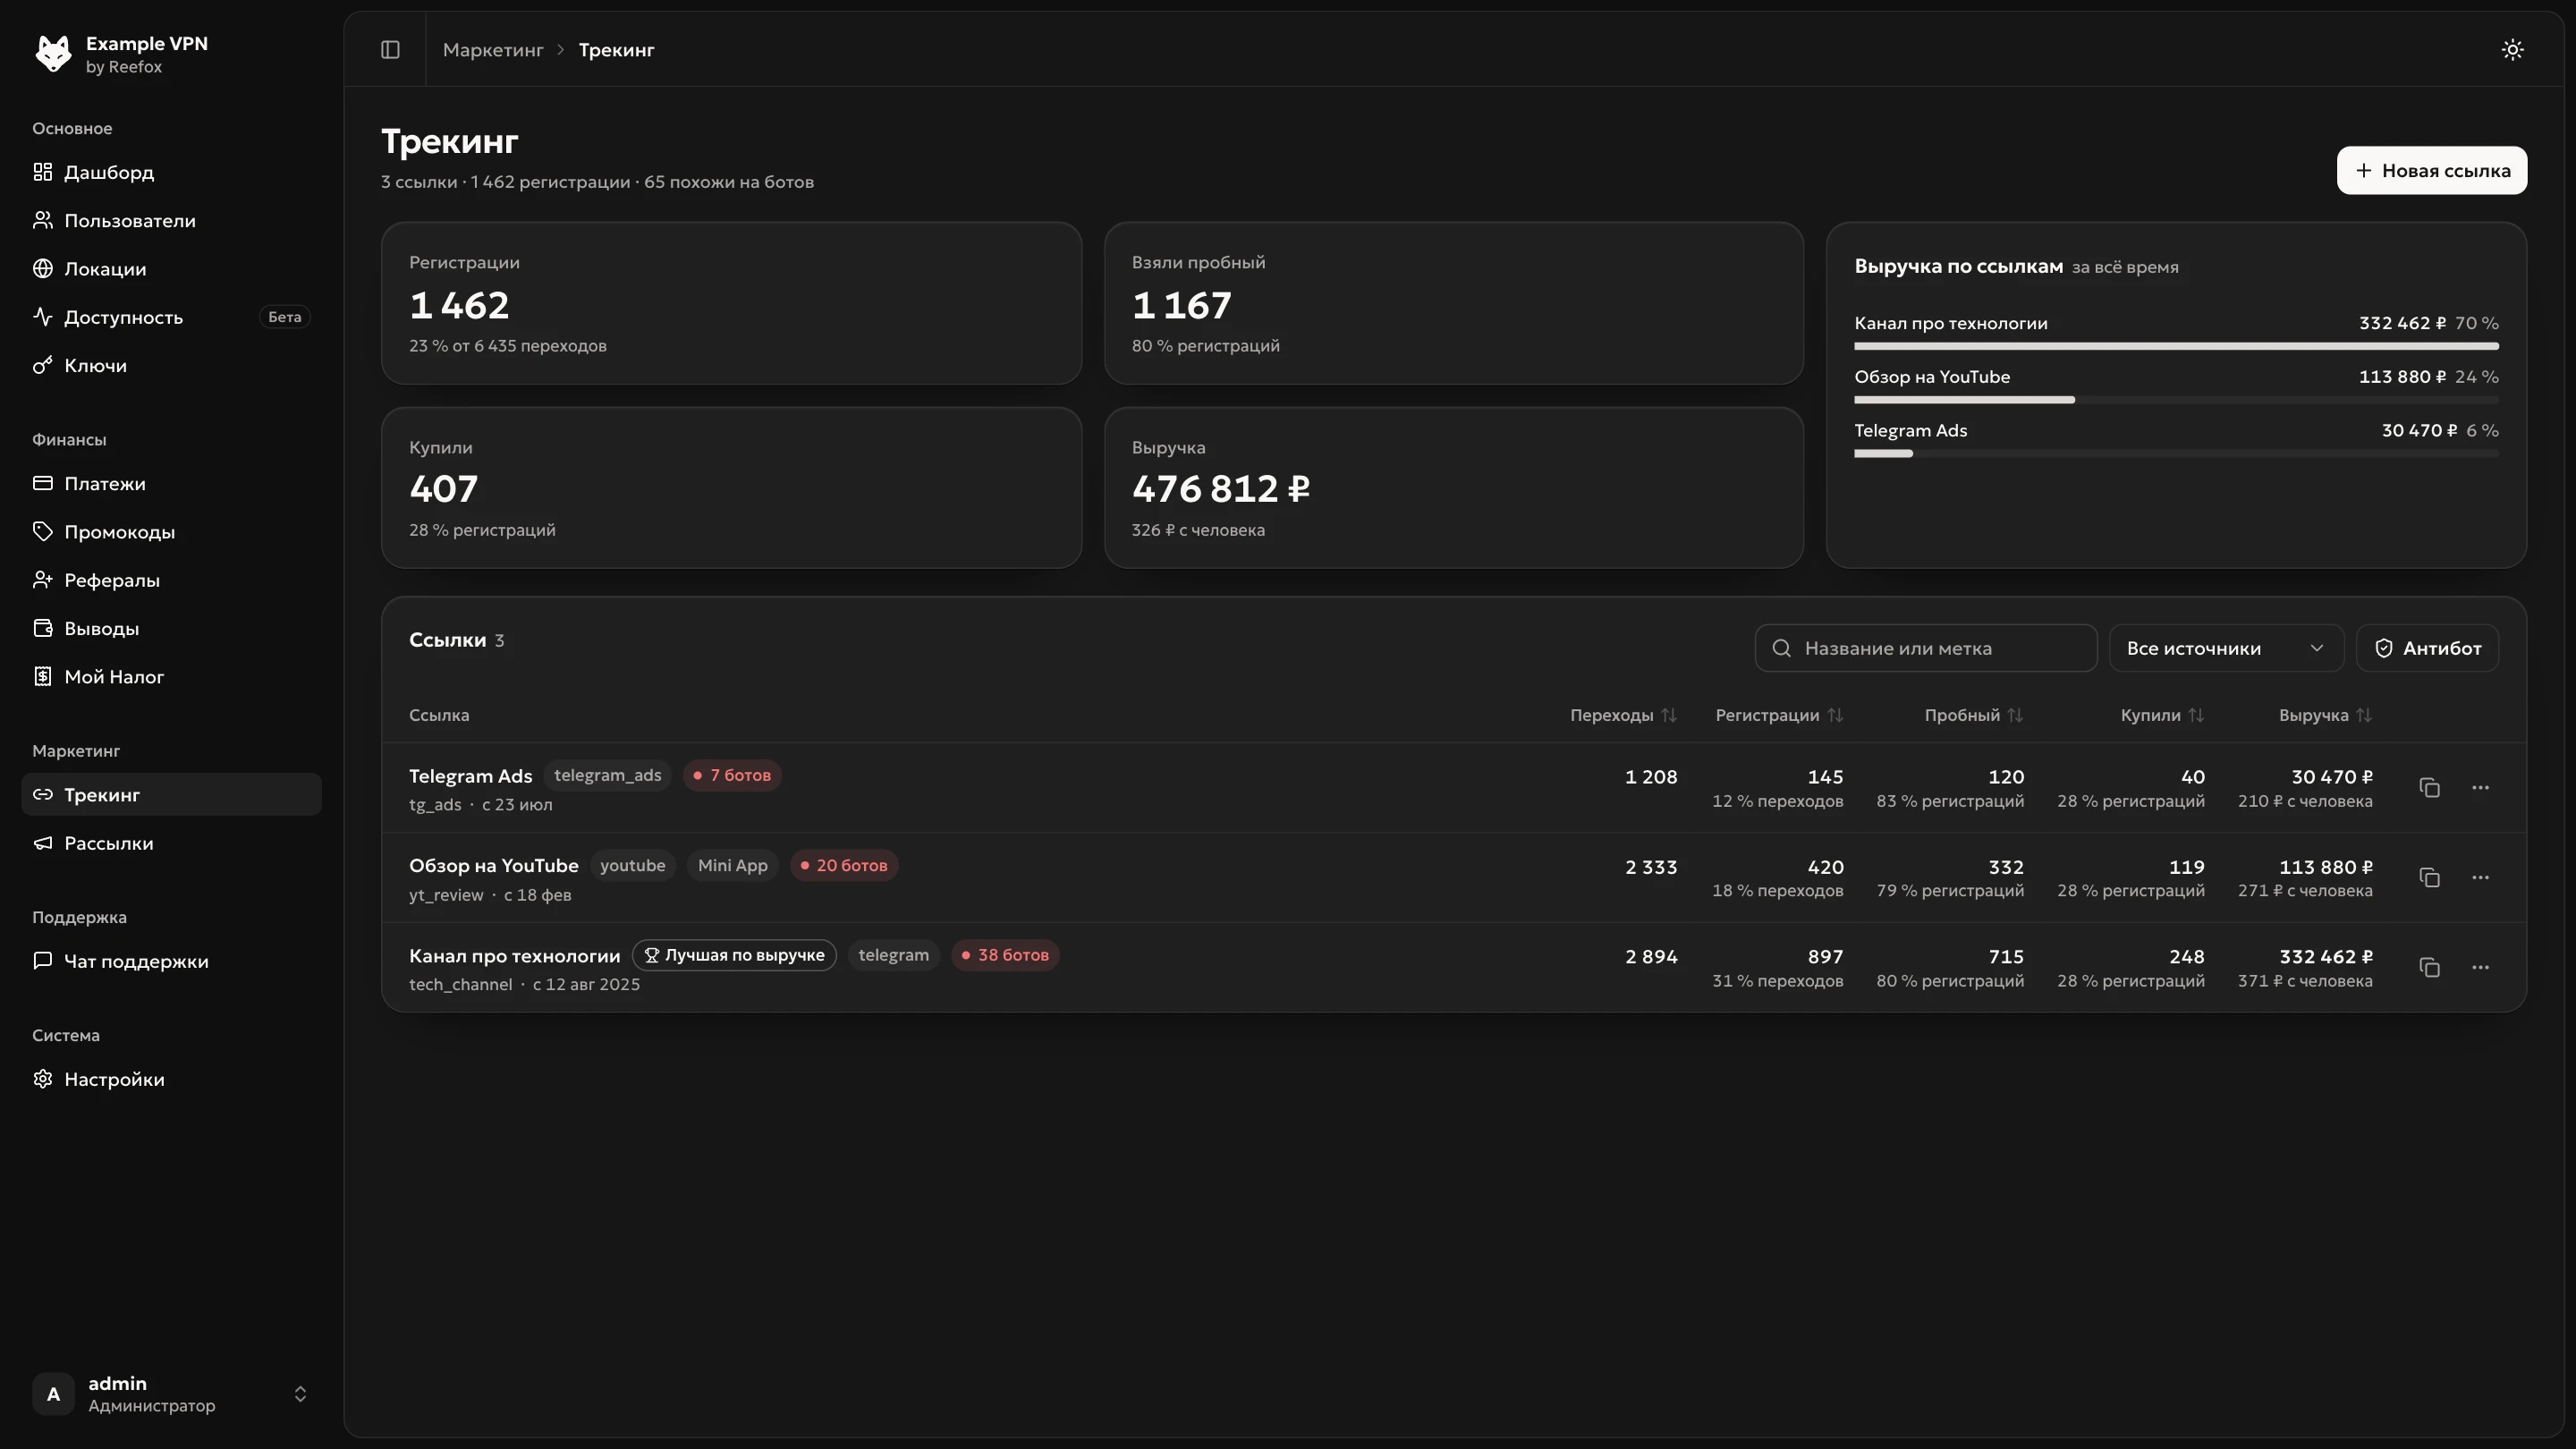The image size is (2576, 1449).
Task: Switch theme with the sun icon
Action: (x=2512, y=49)
